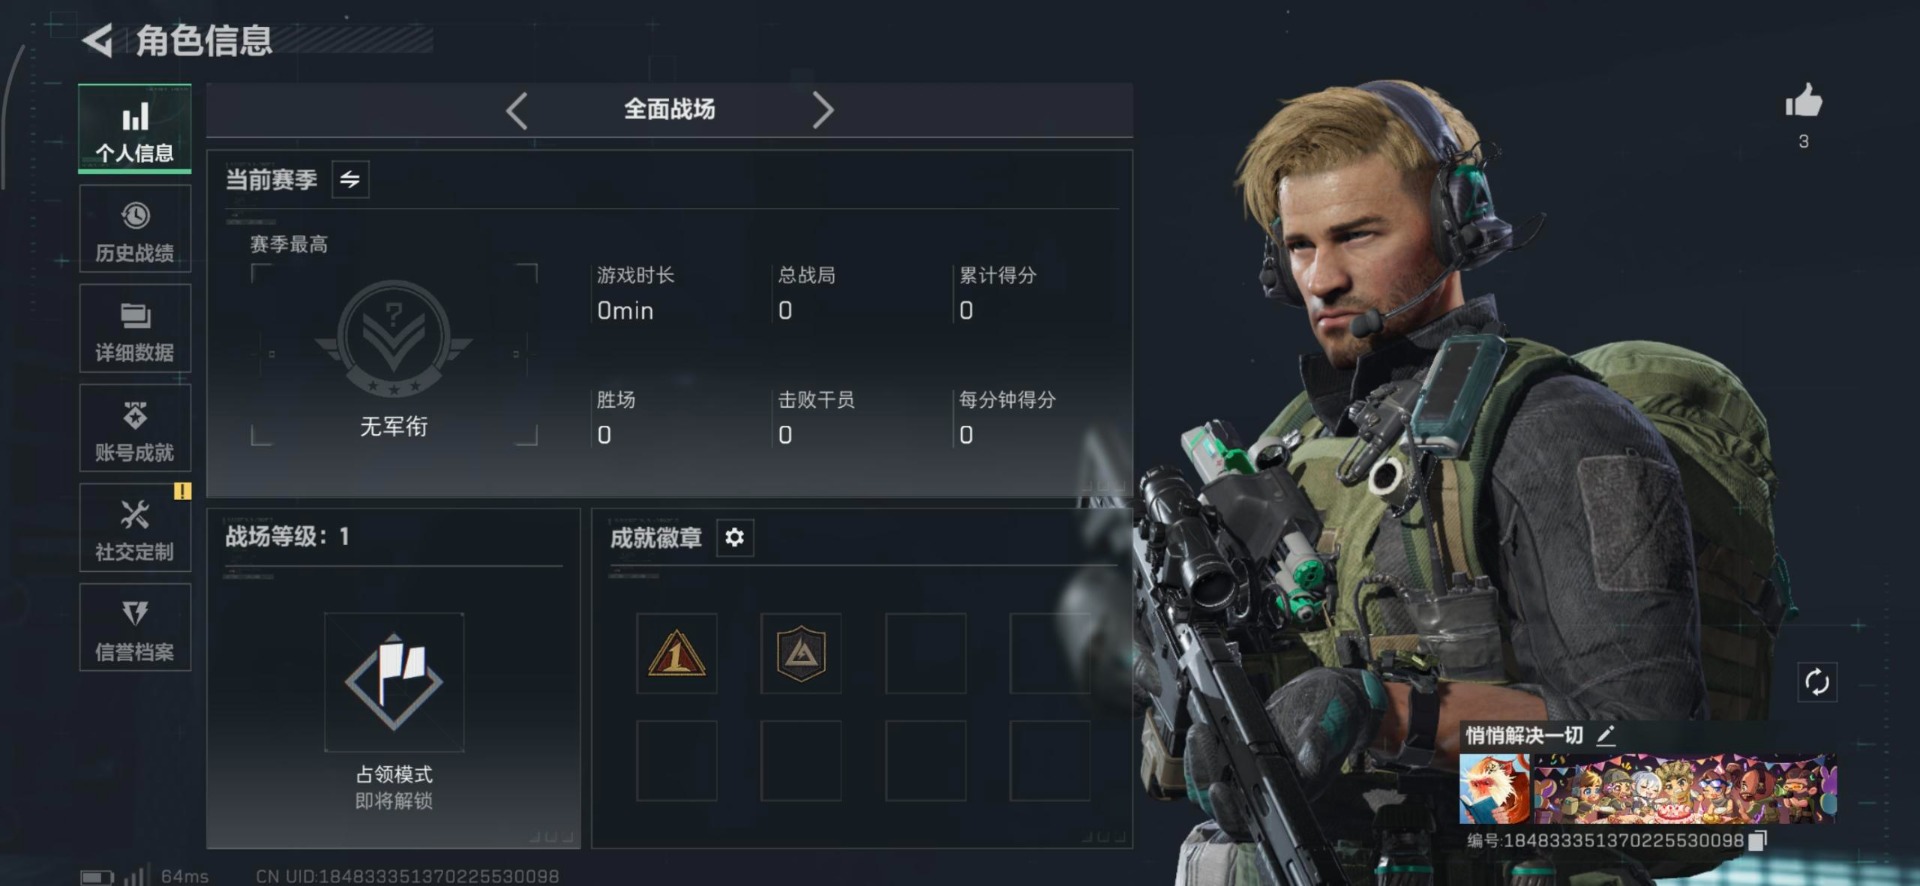This screenshot has height=886, width=1920.
Task: Select the hexagon shield achievement badge
Action: [x=801, y=654]
